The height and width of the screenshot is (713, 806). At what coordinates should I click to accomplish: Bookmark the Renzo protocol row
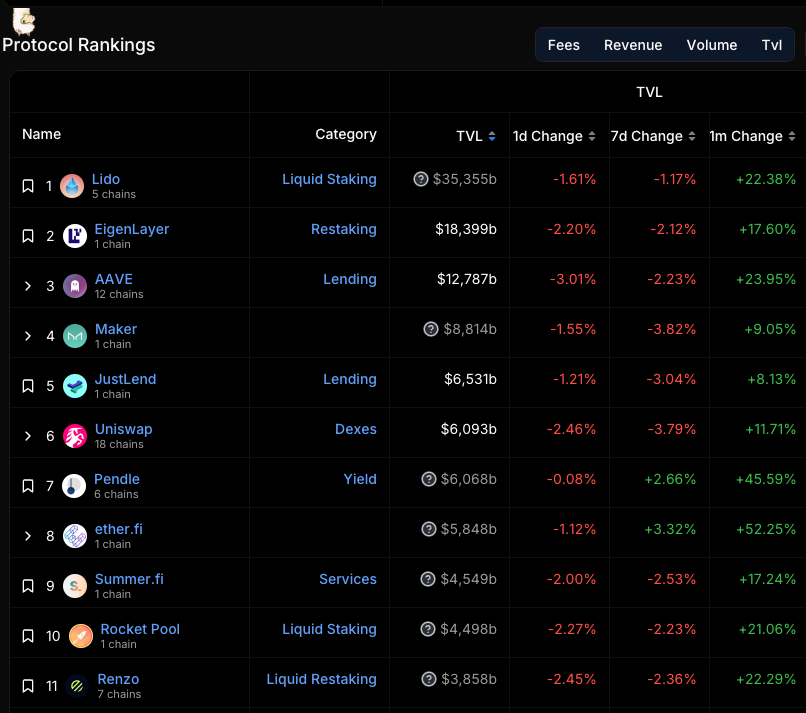click(28, 686)
